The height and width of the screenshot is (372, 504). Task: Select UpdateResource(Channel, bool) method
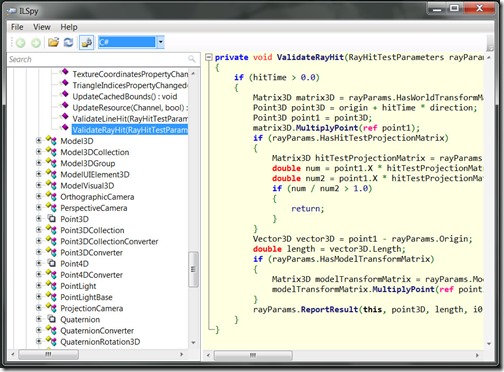point(130,108)
